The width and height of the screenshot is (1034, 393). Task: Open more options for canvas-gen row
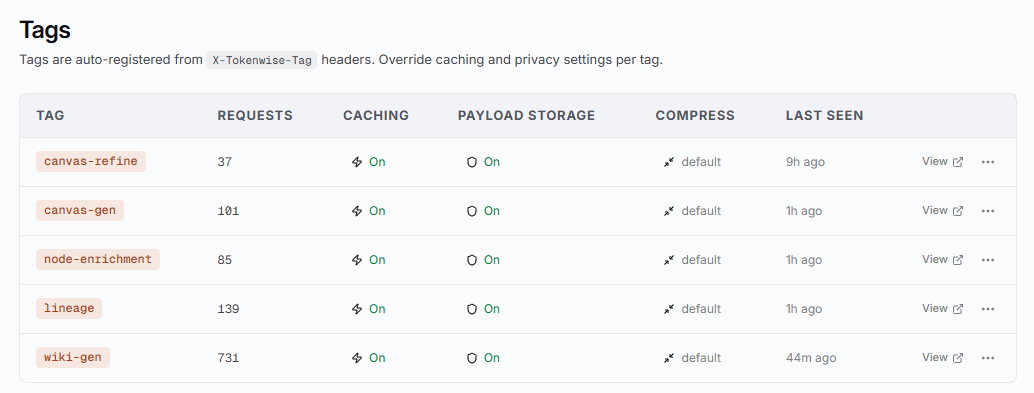coord(987,211)
